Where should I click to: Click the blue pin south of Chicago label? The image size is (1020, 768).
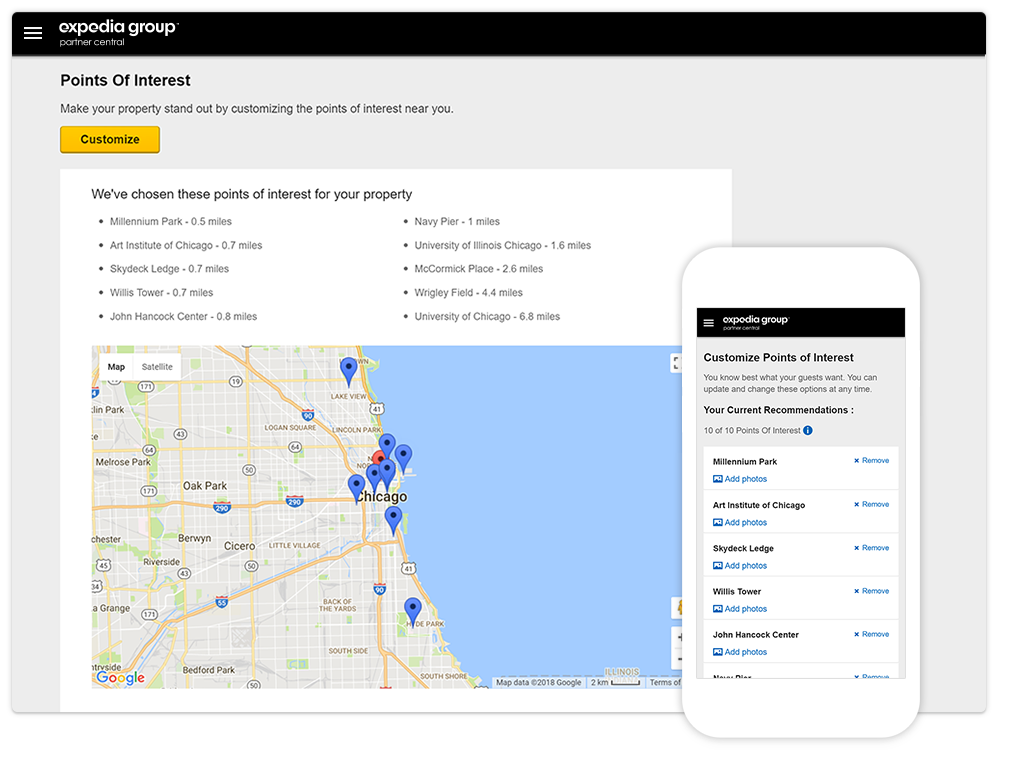[393, 521]
